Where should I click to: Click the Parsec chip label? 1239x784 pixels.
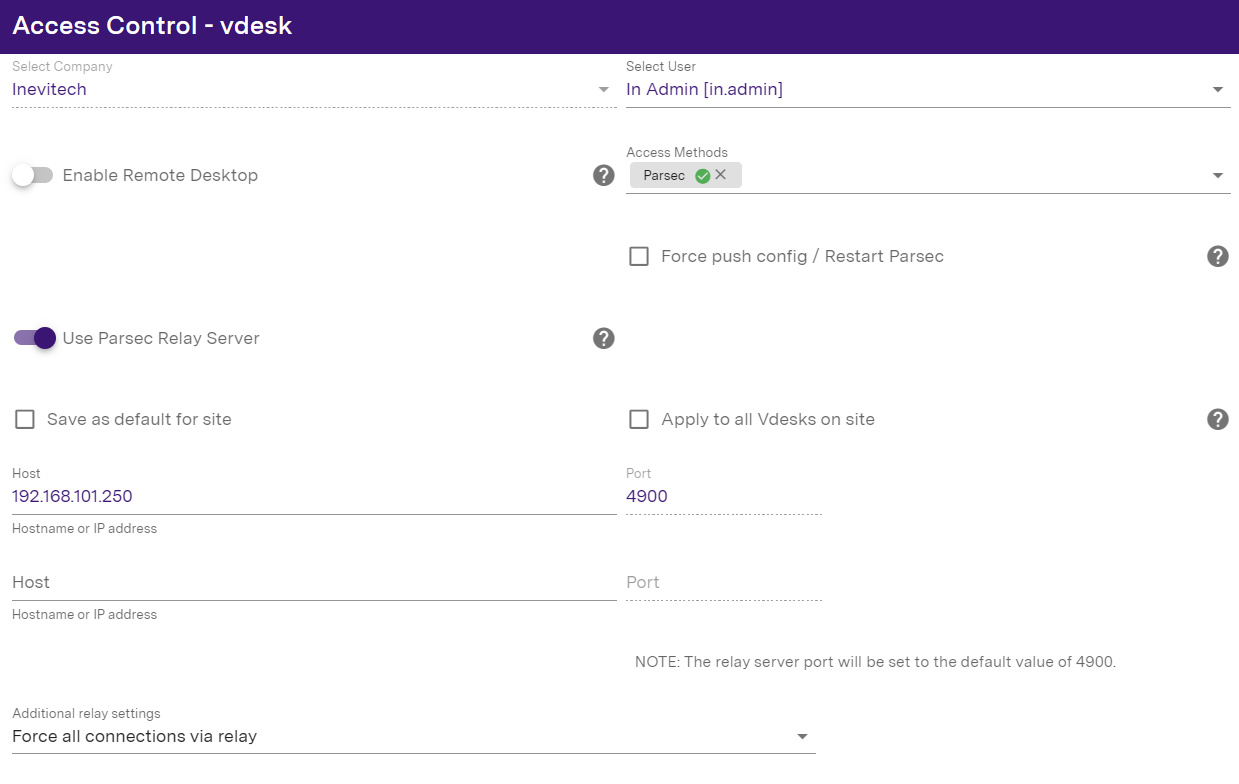click(664, 176)
